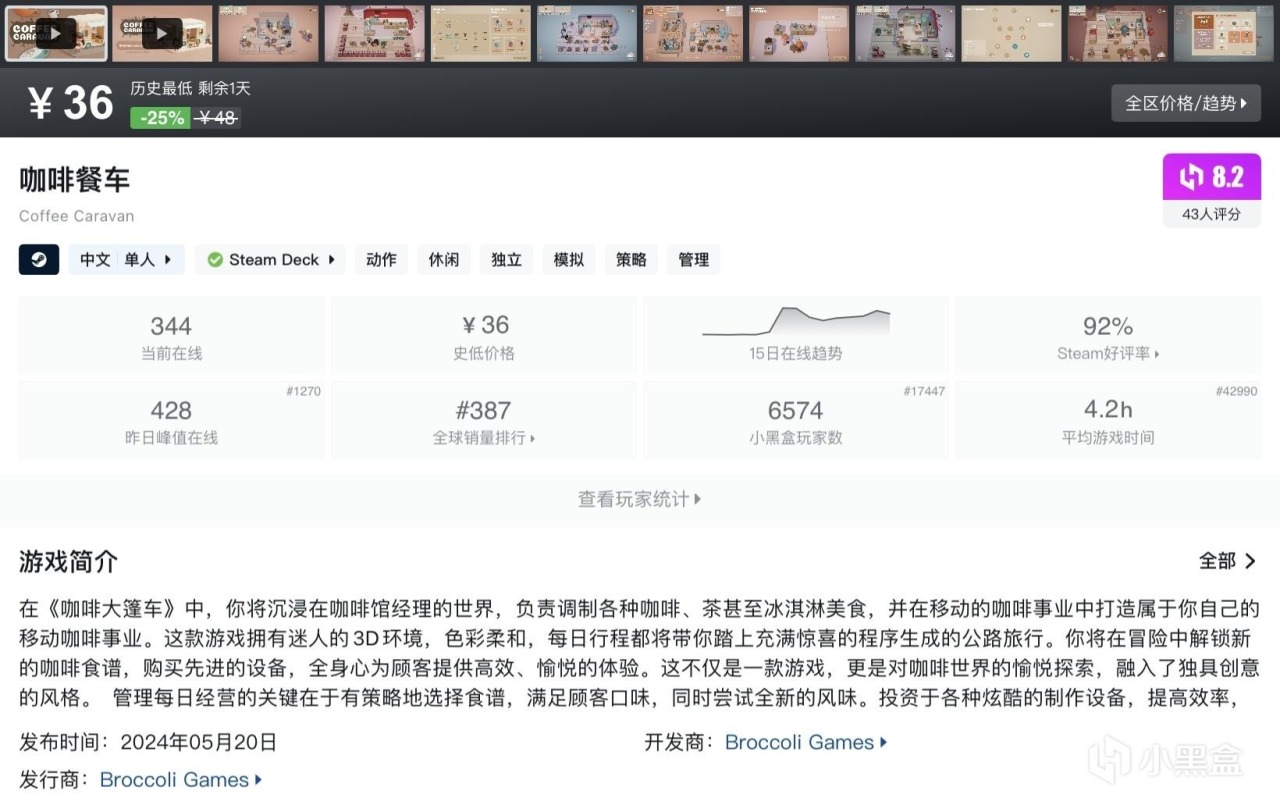Click the 咖啡餐车 game title

pyautogui.click(x=74, y=180)
